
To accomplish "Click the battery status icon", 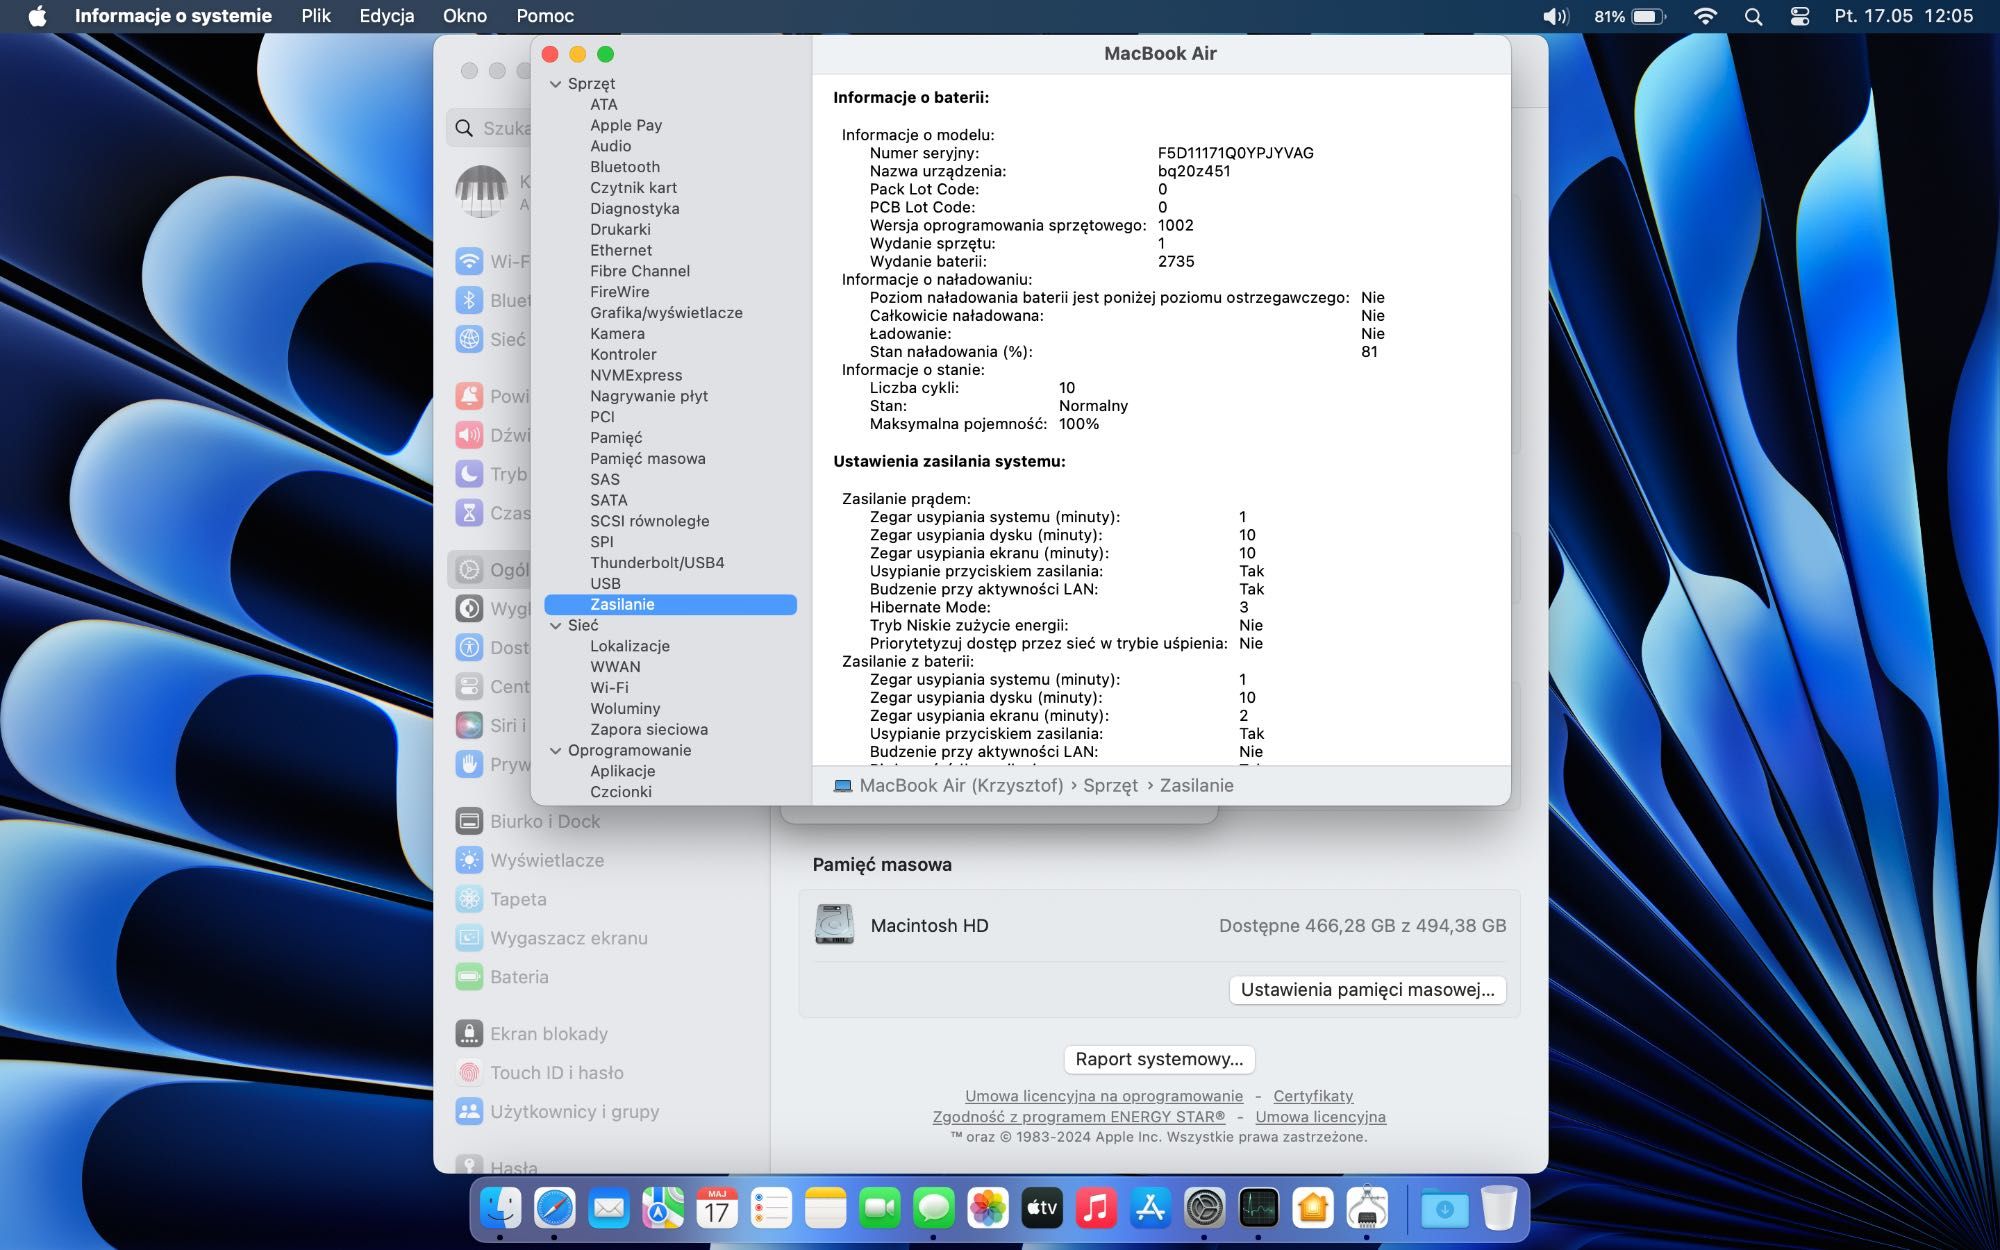I will pyautogui.click(x=1649, y=16).
